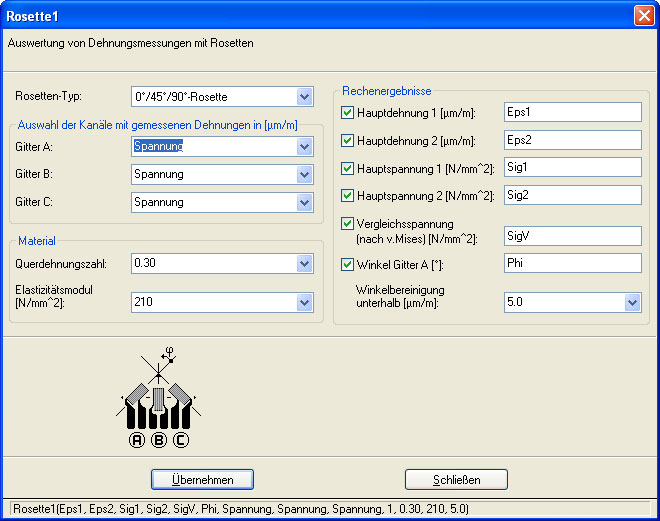The height and width of the screenshot is (521, 660).
Task: Open the Rosetten-Typ dropdown
Action: [x=305, y=97]
